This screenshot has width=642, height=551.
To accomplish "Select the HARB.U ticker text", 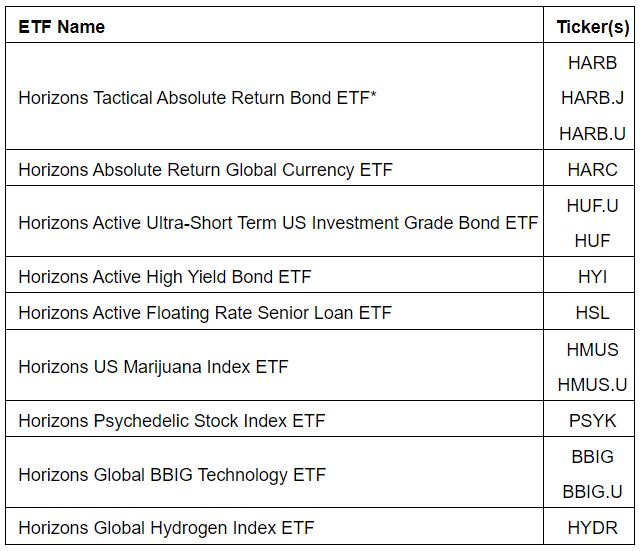I will 592,134.
